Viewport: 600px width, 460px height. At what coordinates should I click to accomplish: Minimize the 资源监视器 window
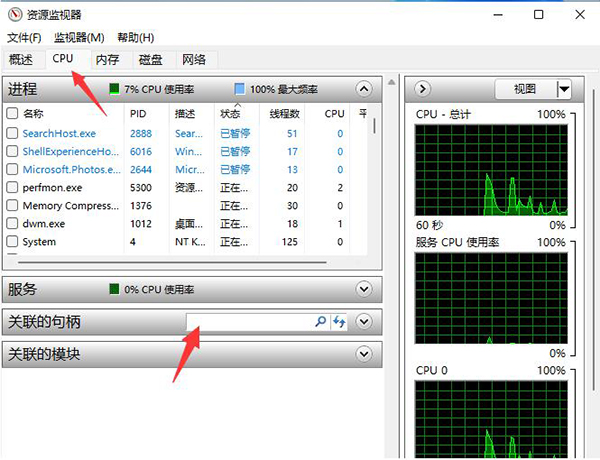point(498,15)
